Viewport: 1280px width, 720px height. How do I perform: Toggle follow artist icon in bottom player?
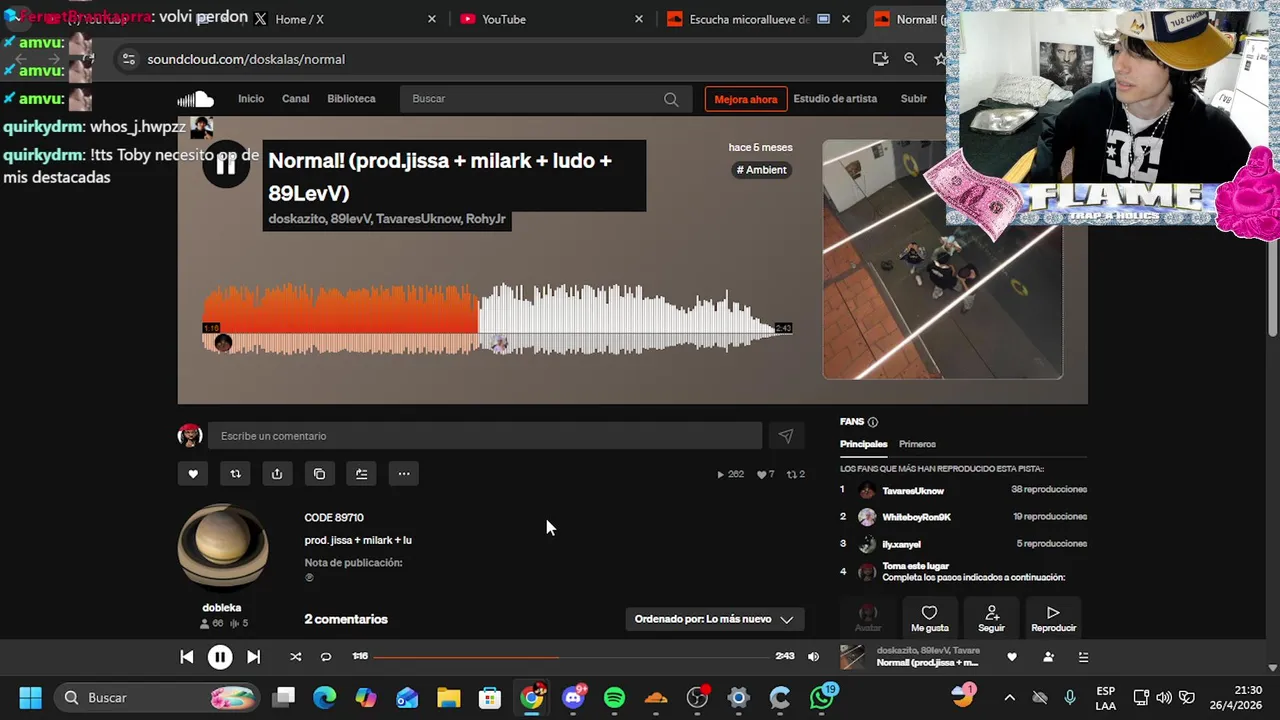(1048, 657)
